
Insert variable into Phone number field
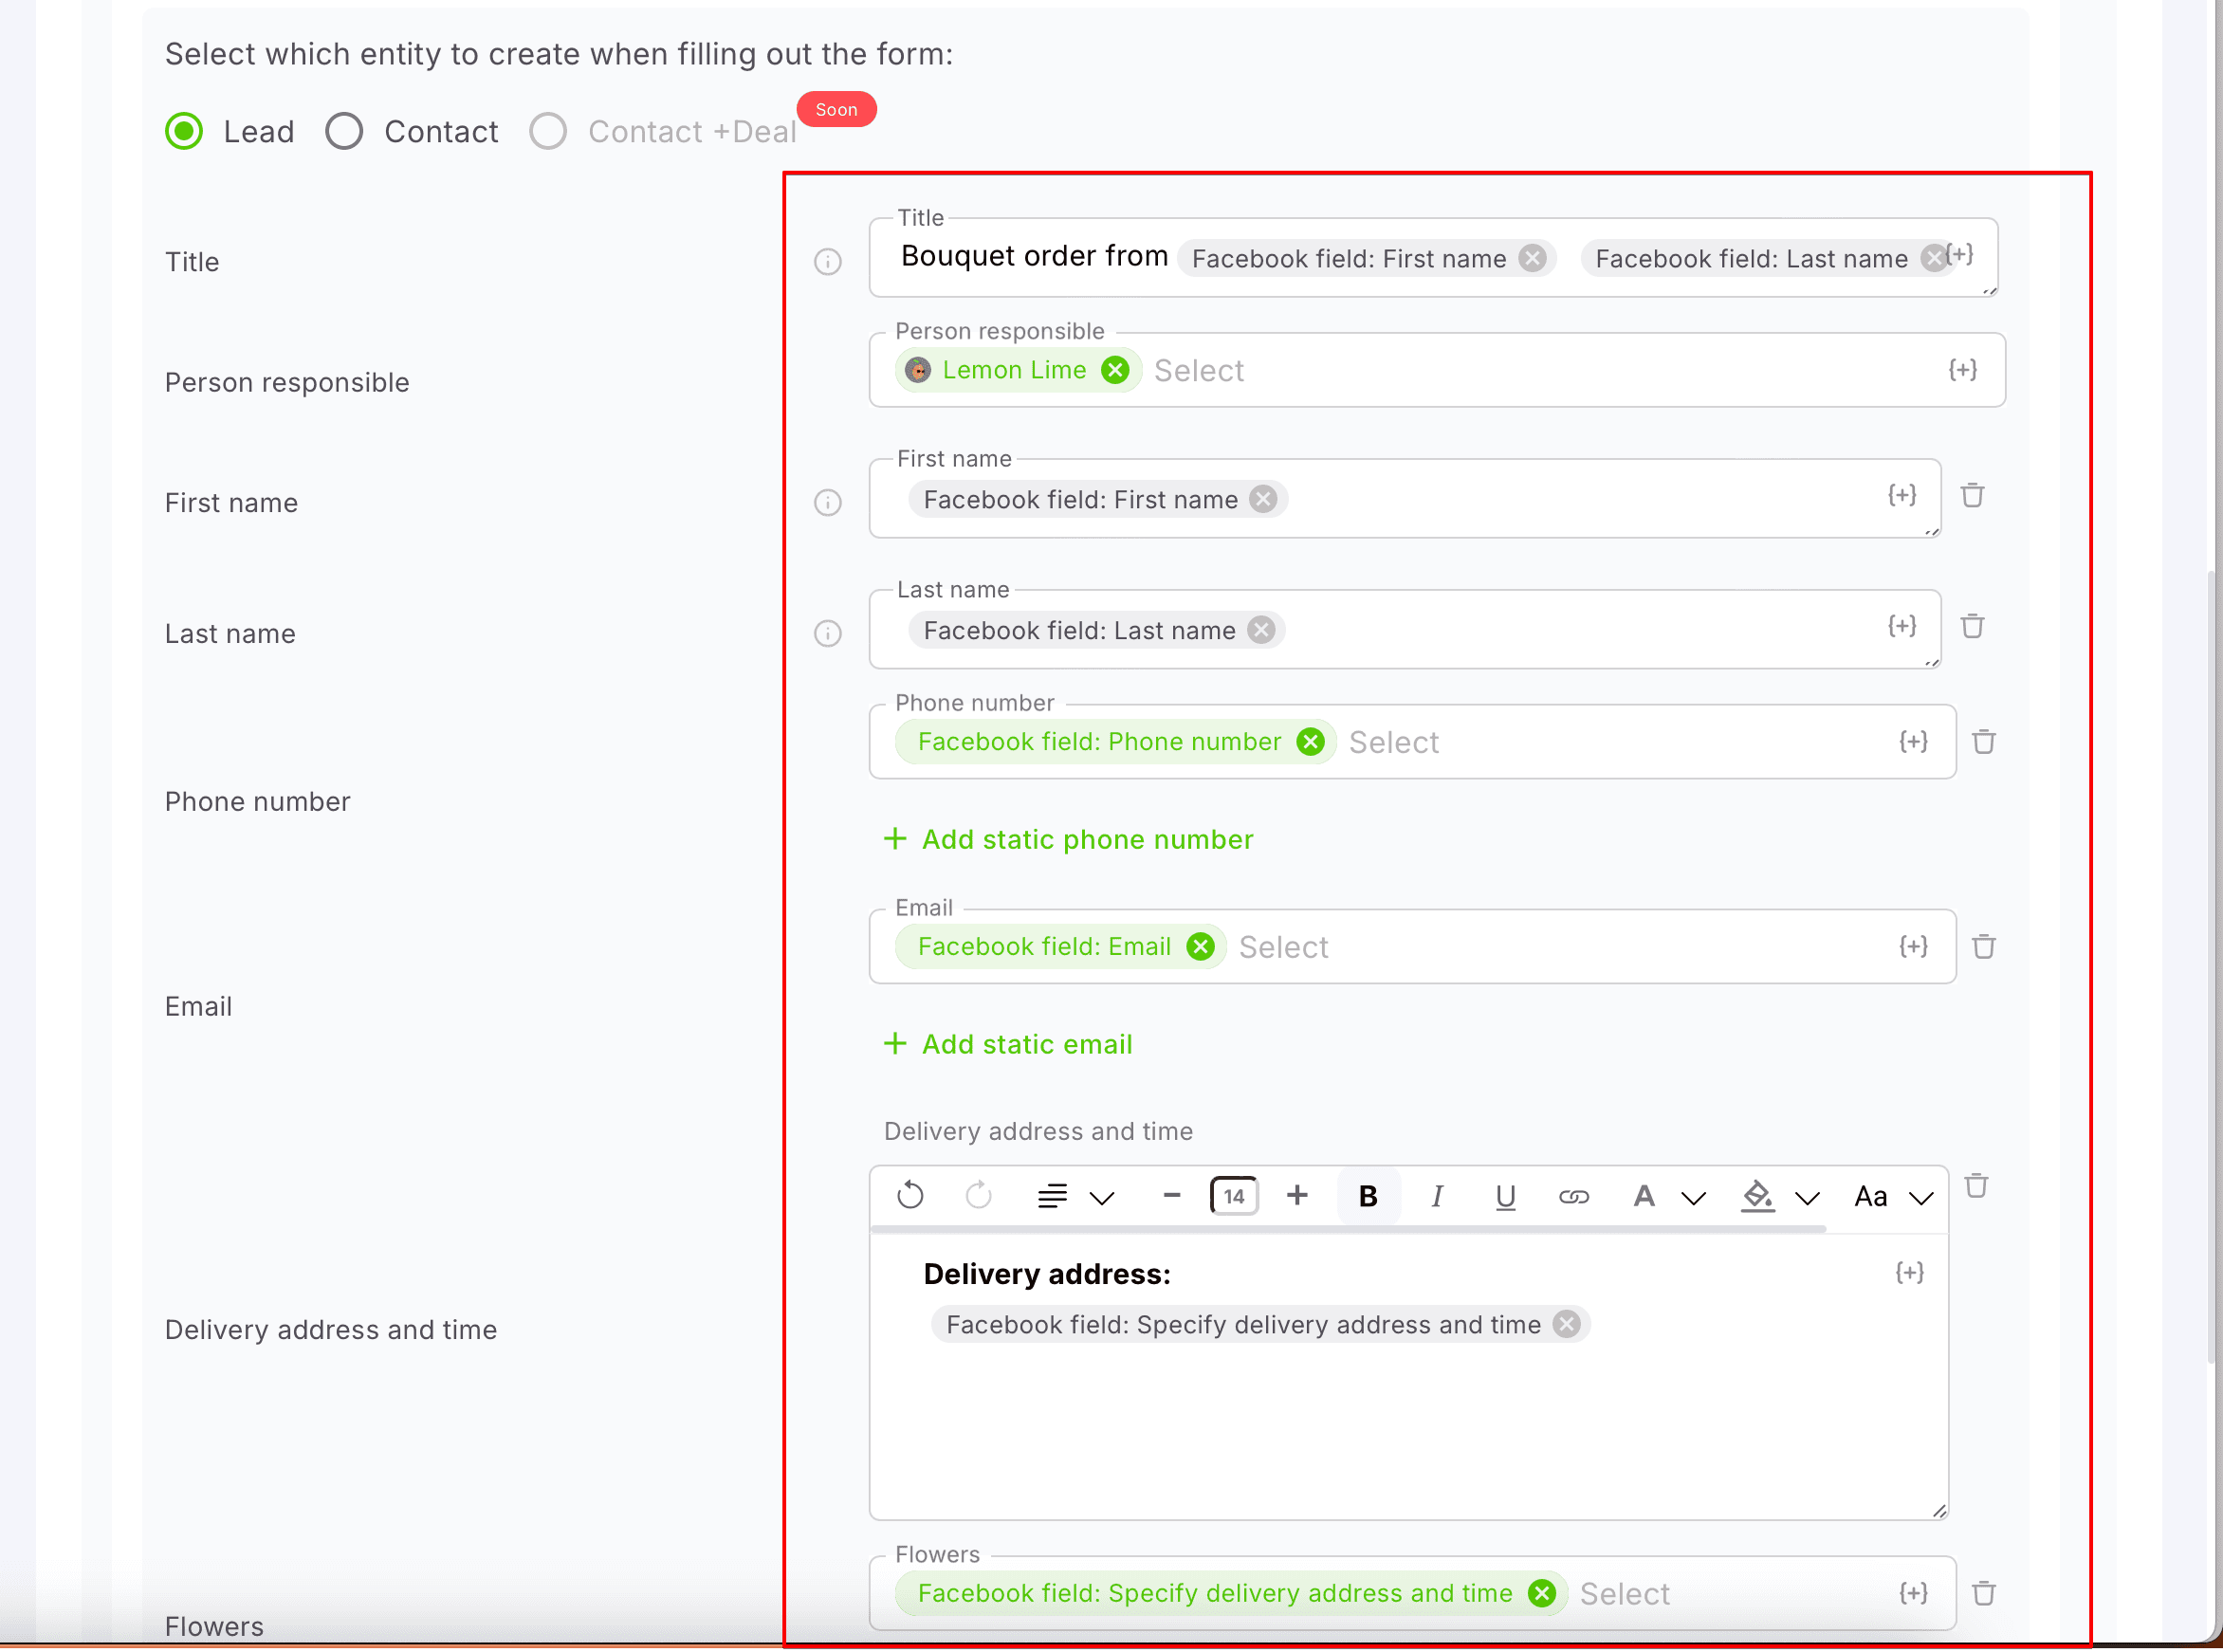pyautogui.click(x=1913, y=741)
